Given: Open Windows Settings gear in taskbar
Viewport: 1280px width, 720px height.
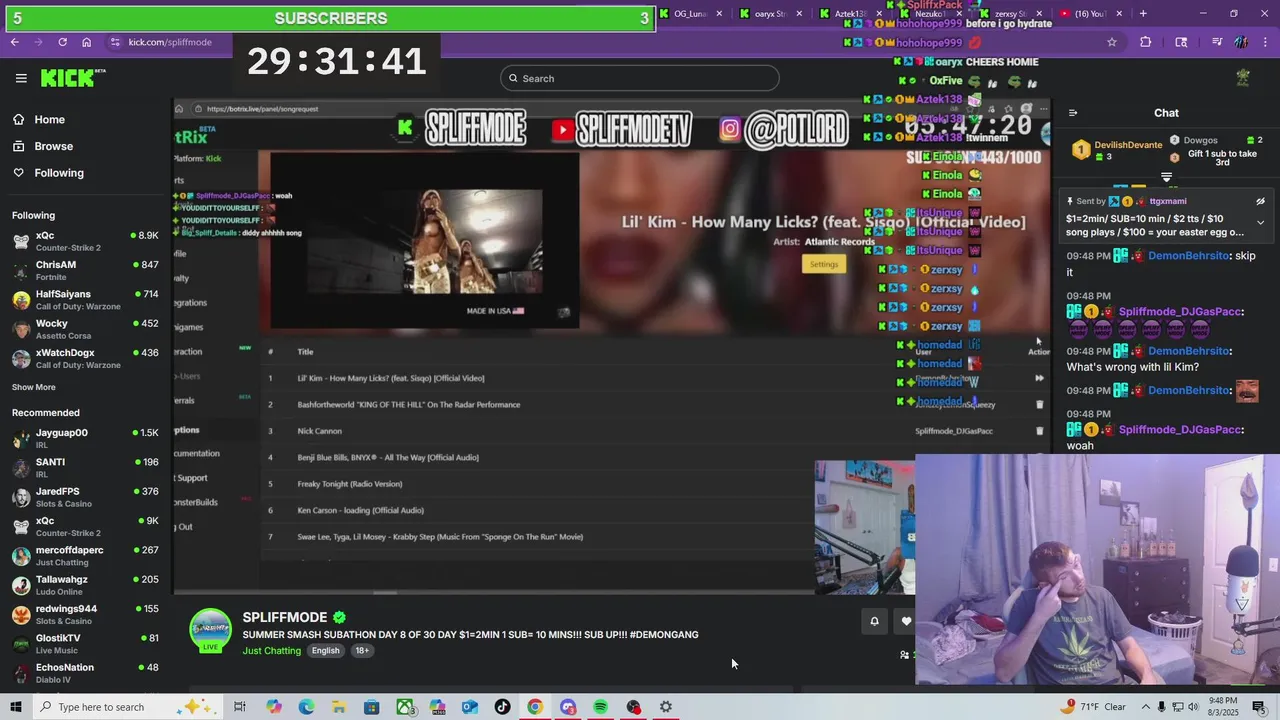Looking at the screenshot, I should point(666,707).
